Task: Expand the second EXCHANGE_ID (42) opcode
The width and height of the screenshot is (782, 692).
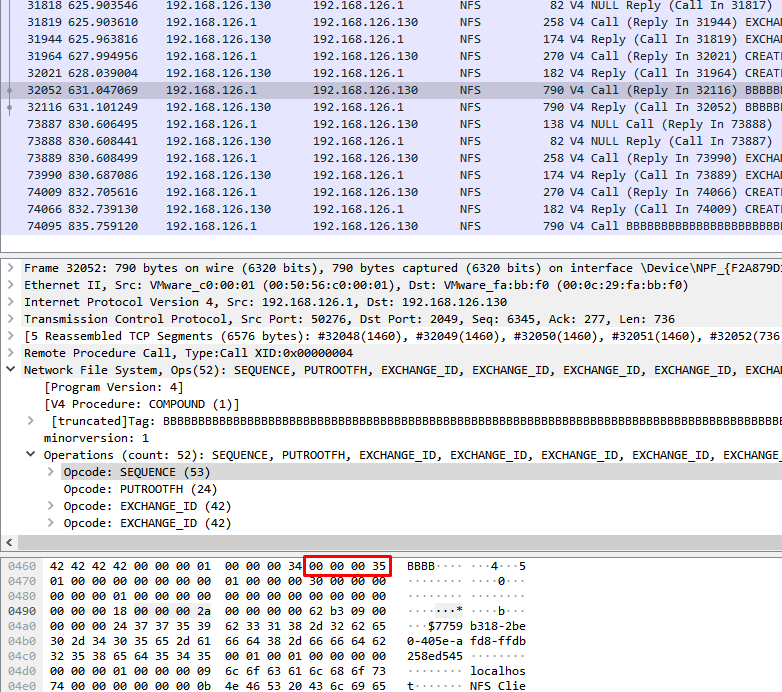Action: click(x=50, y=523)
